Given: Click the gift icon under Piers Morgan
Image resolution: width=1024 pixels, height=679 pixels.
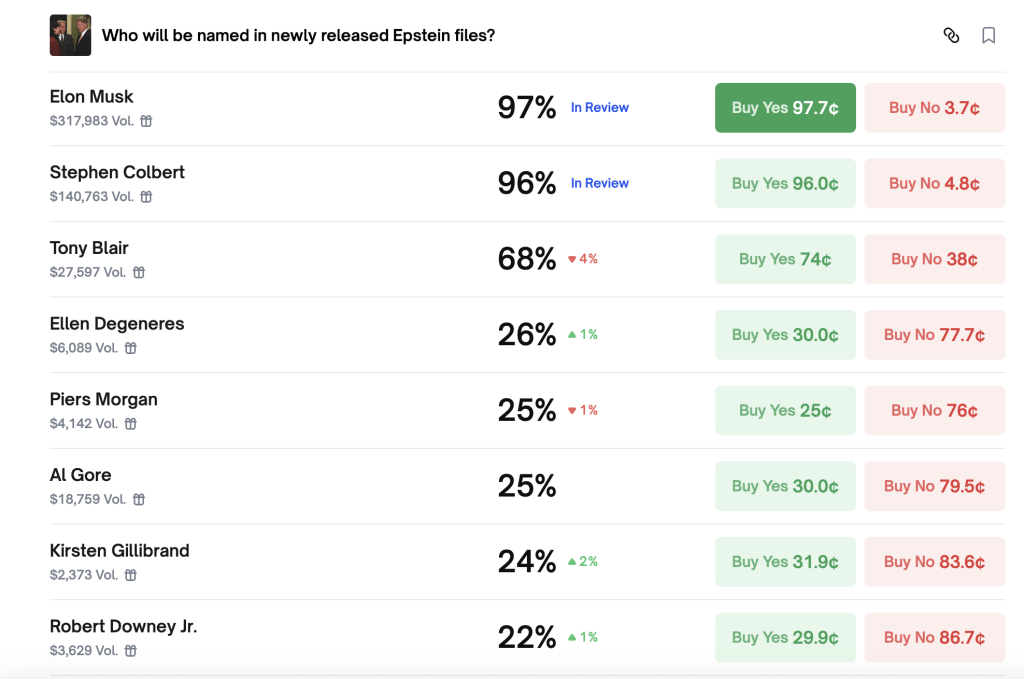Looking at the screenshot, I should click(x=131, y=424).
